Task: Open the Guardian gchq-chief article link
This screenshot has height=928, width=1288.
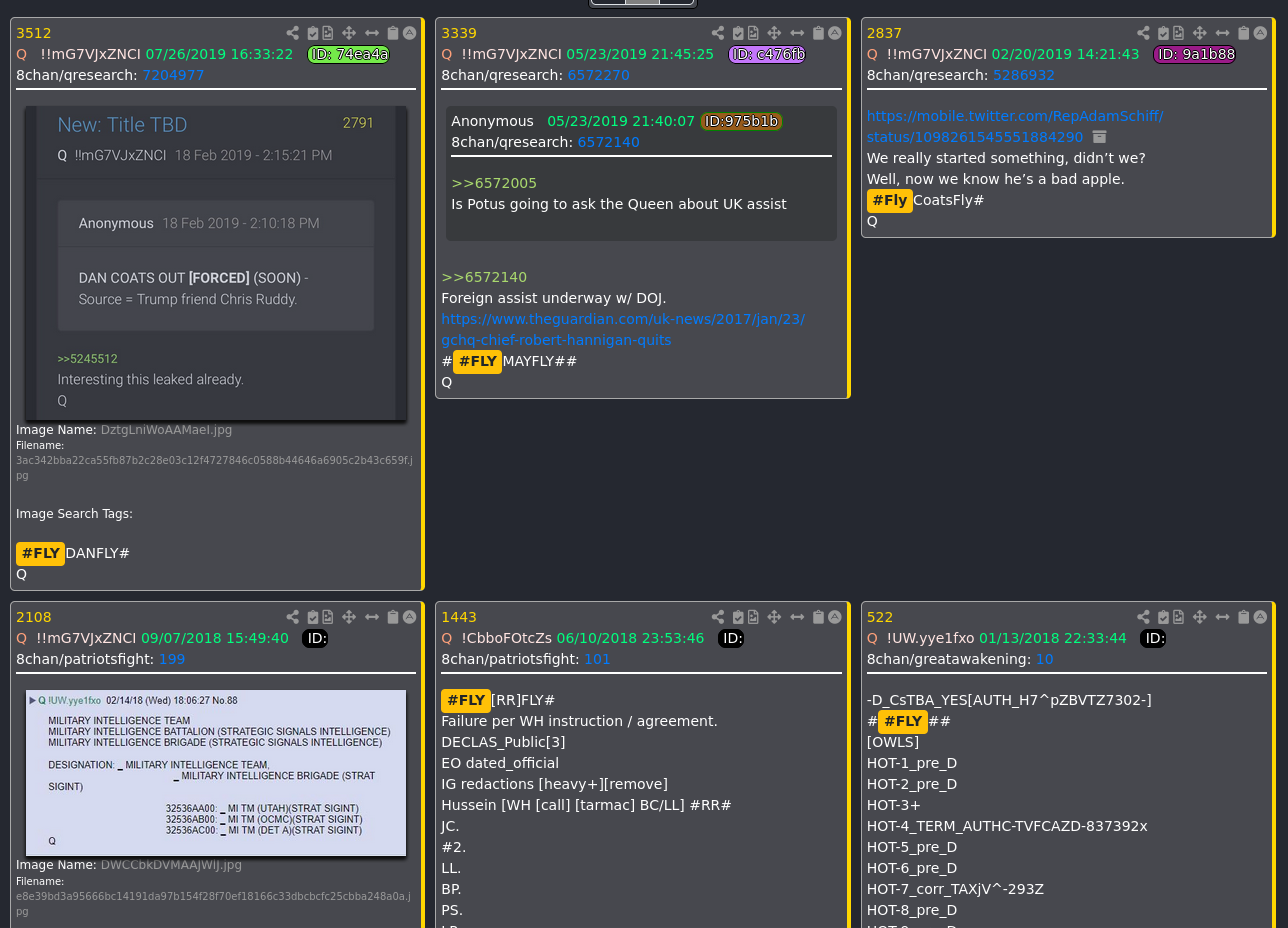Action: pos(623,329)
